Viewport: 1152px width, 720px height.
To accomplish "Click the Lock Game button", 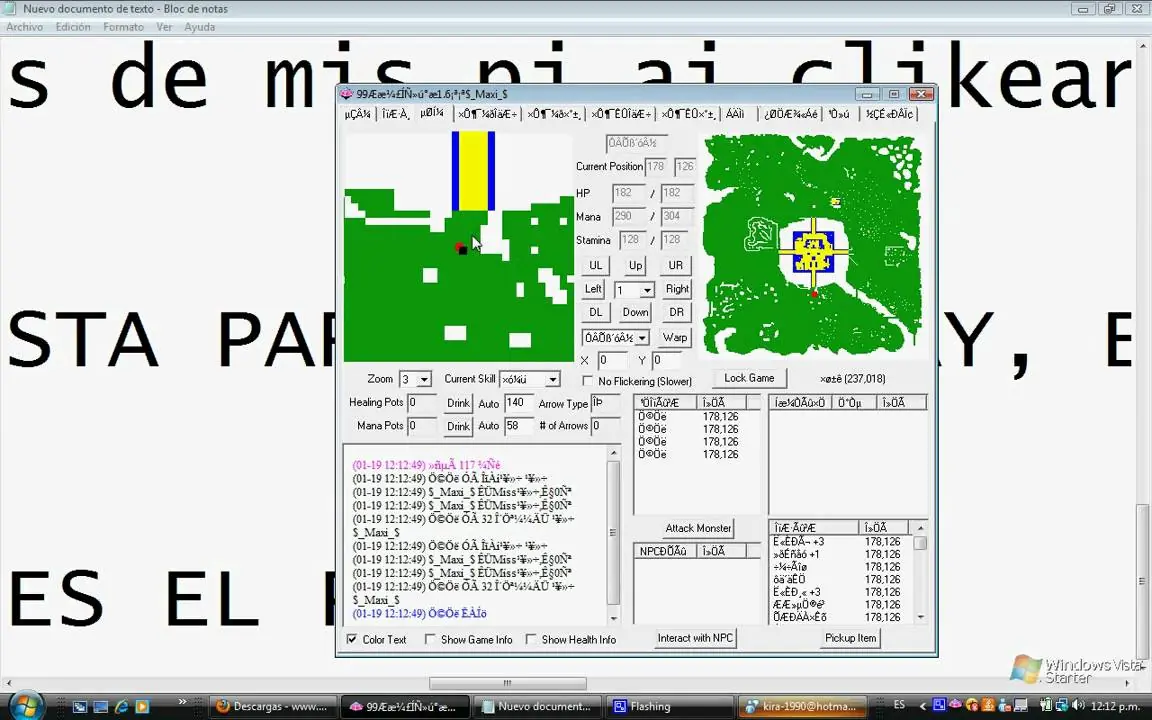I will pos(749,378).
